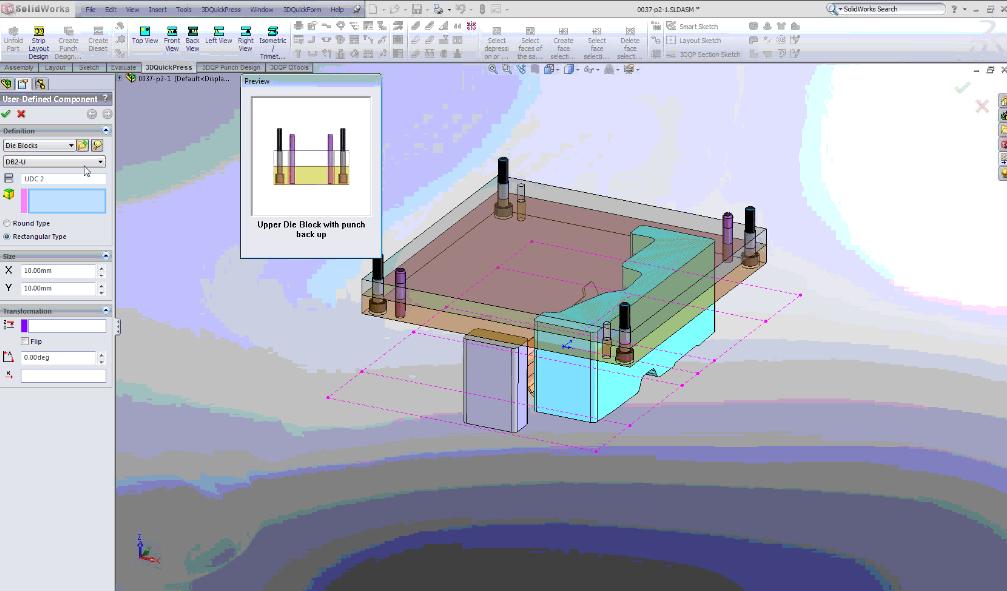1007x591 pixels.
Task: Switch to Isometric/Trimetric view
Action: [x=272, y=42]
